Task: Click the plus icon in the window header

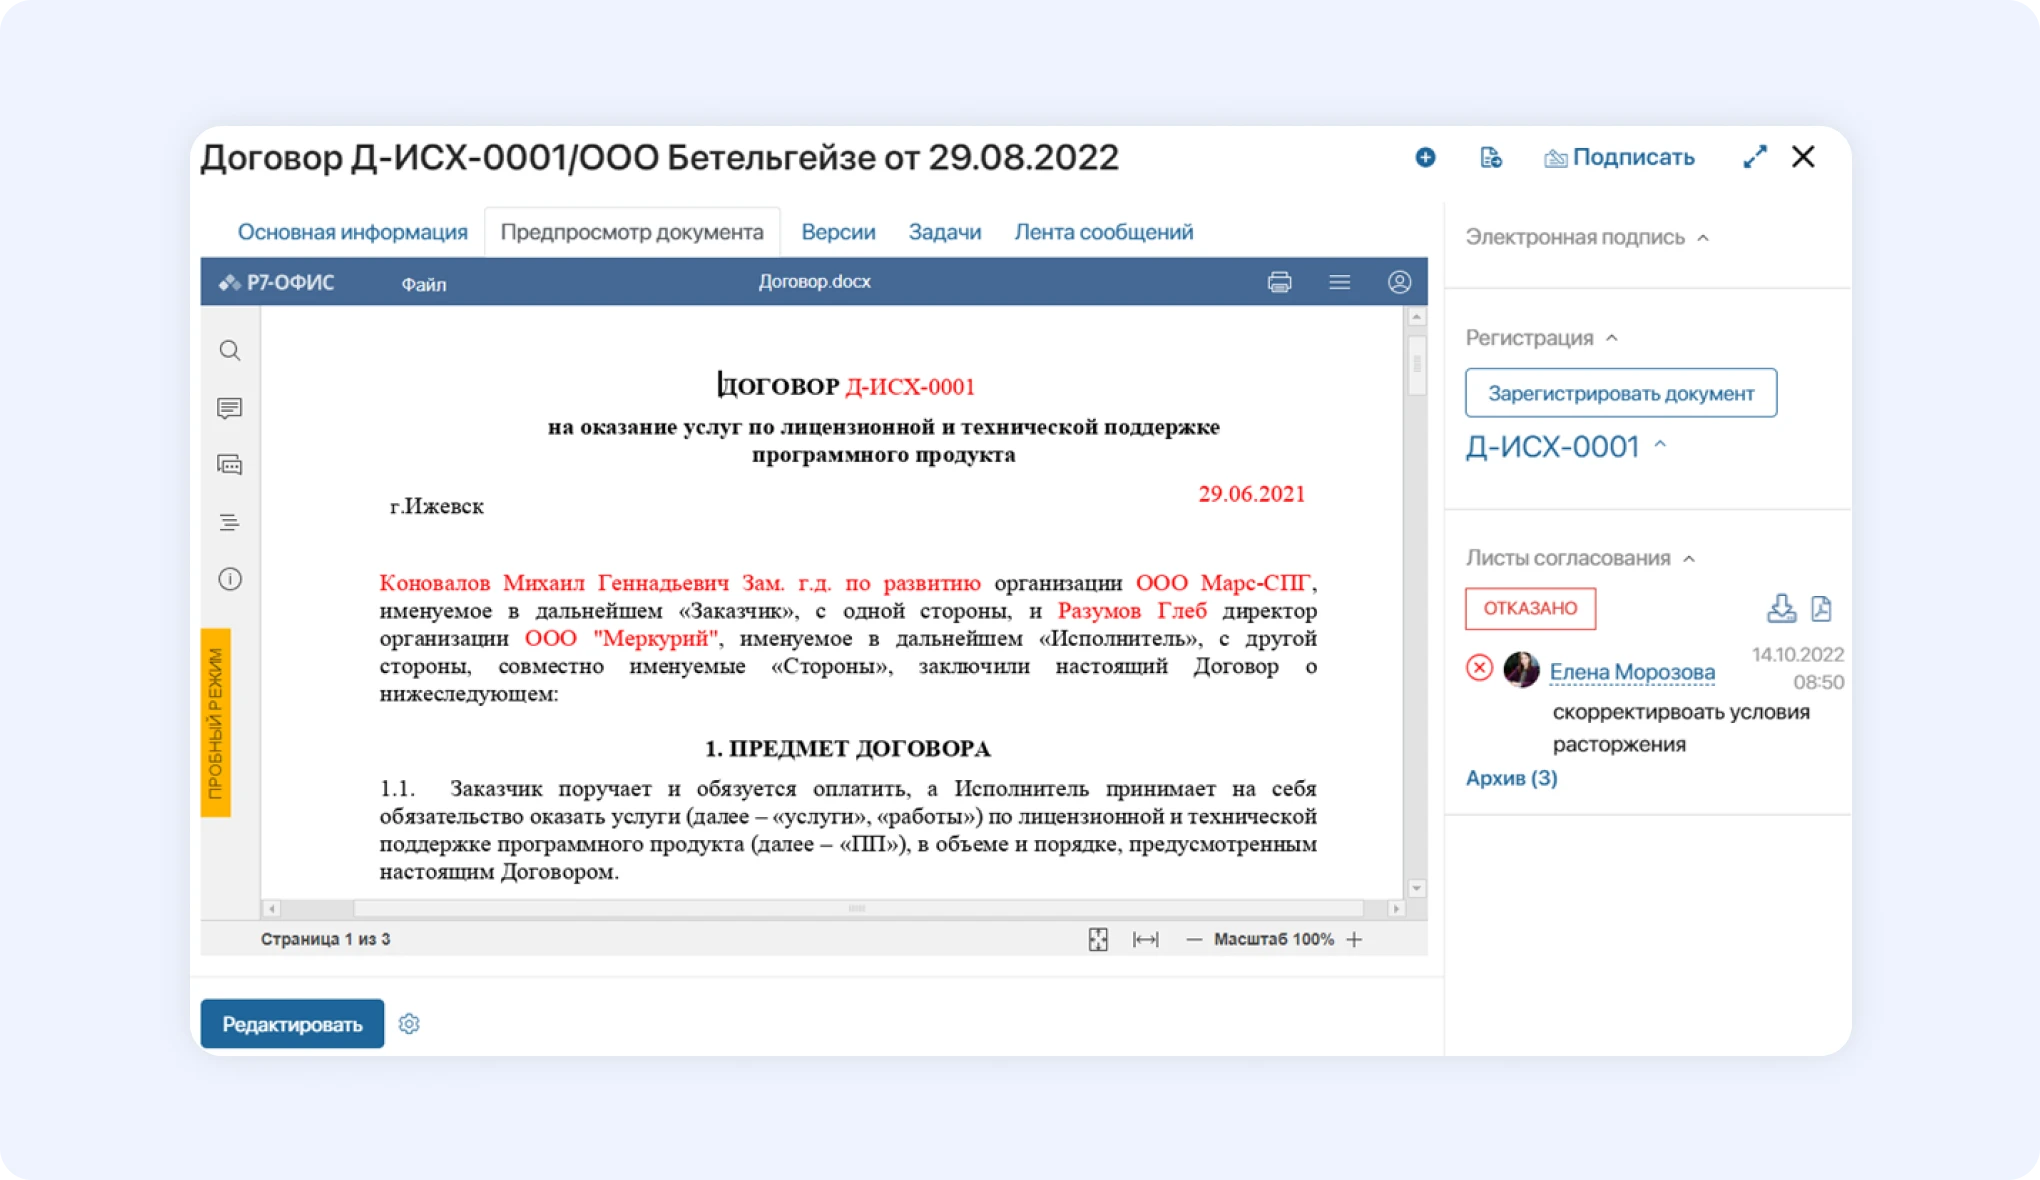Action: tap(1425, 157)
